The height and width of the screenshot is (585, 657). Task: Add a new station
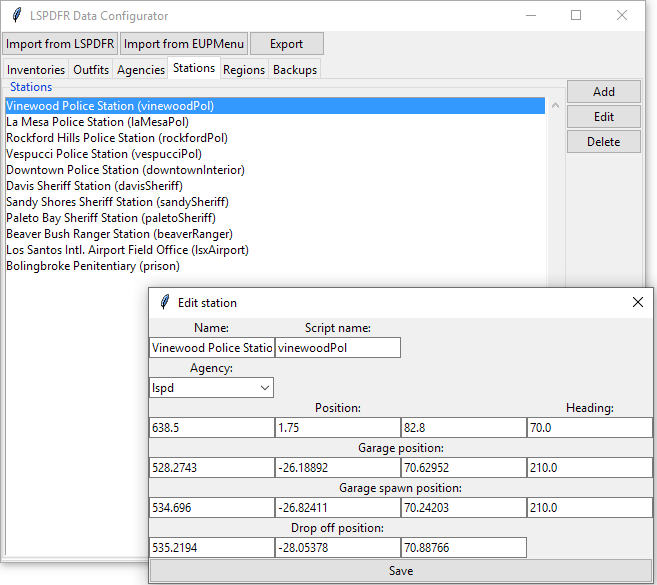(x=603, y=92)
